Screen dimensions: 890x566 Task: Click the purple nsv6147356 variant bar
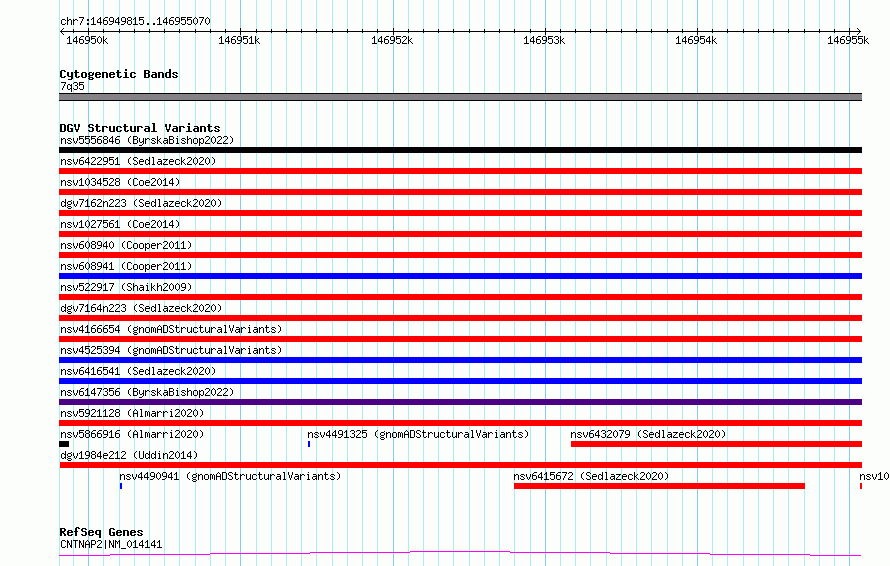point(460,402)
